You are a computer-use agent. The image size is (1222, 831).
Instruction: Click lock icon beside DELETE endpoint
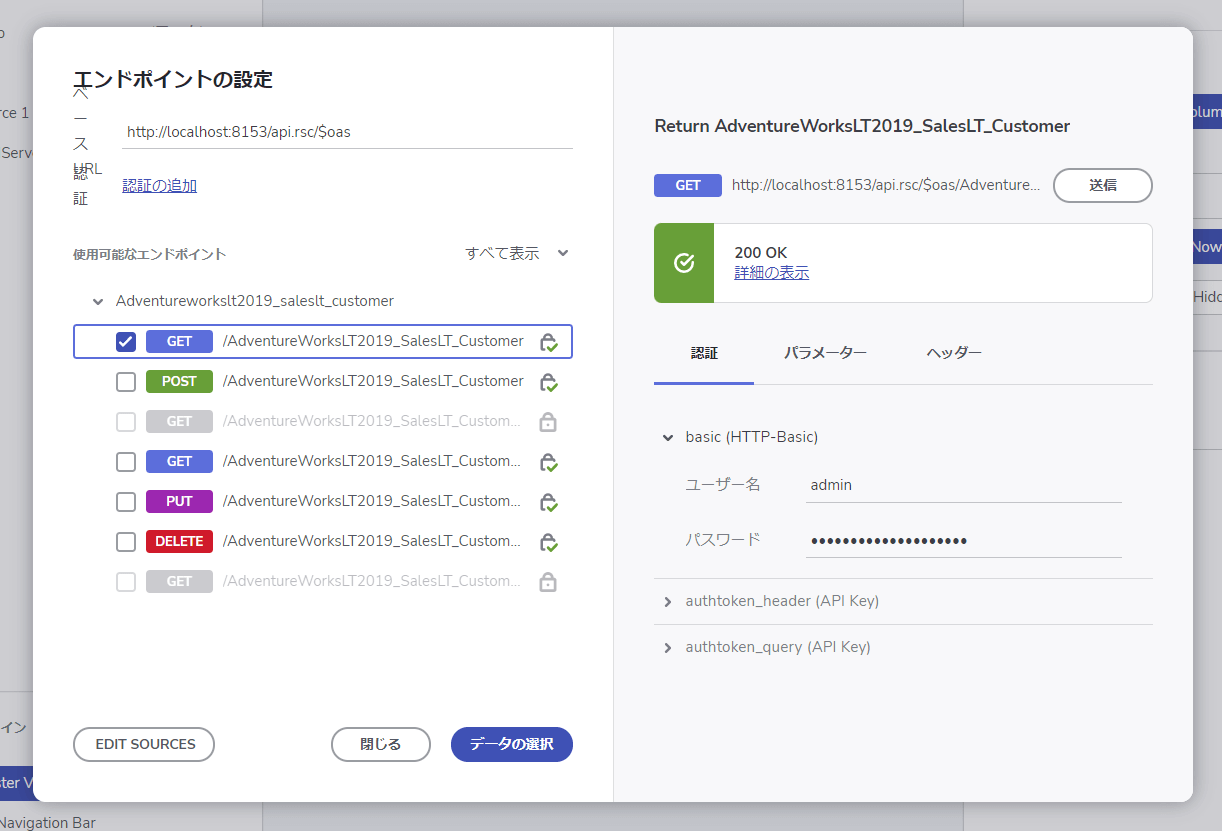click(x=548, y=542)
